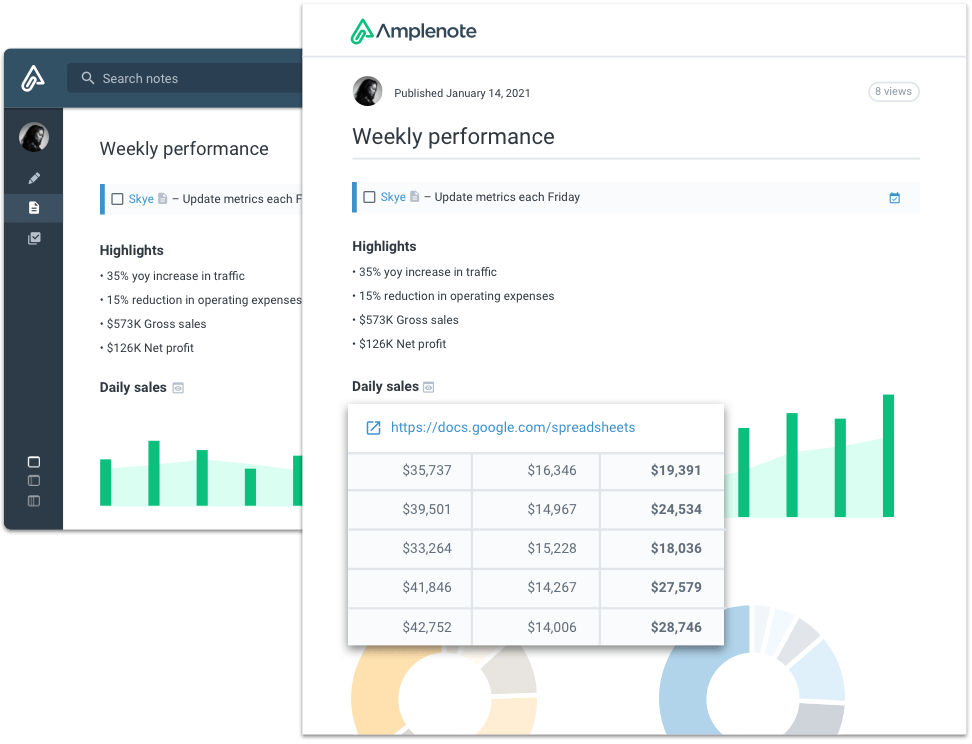Toggle the eye icon next to Daily sales in published note
Viewport: 972px width, 744px height.
tap(429, 387)
